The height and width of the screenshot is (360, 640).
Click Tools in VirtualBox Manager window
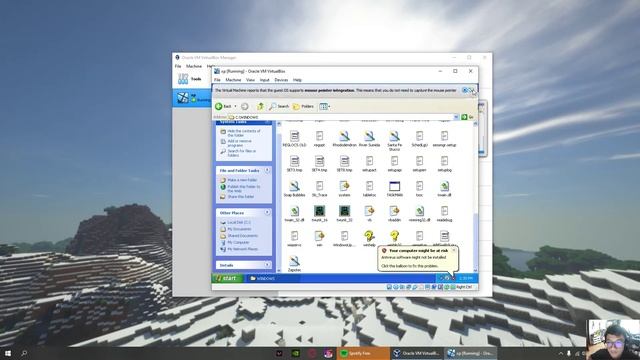pyautogui.click(x=191, y=79)
